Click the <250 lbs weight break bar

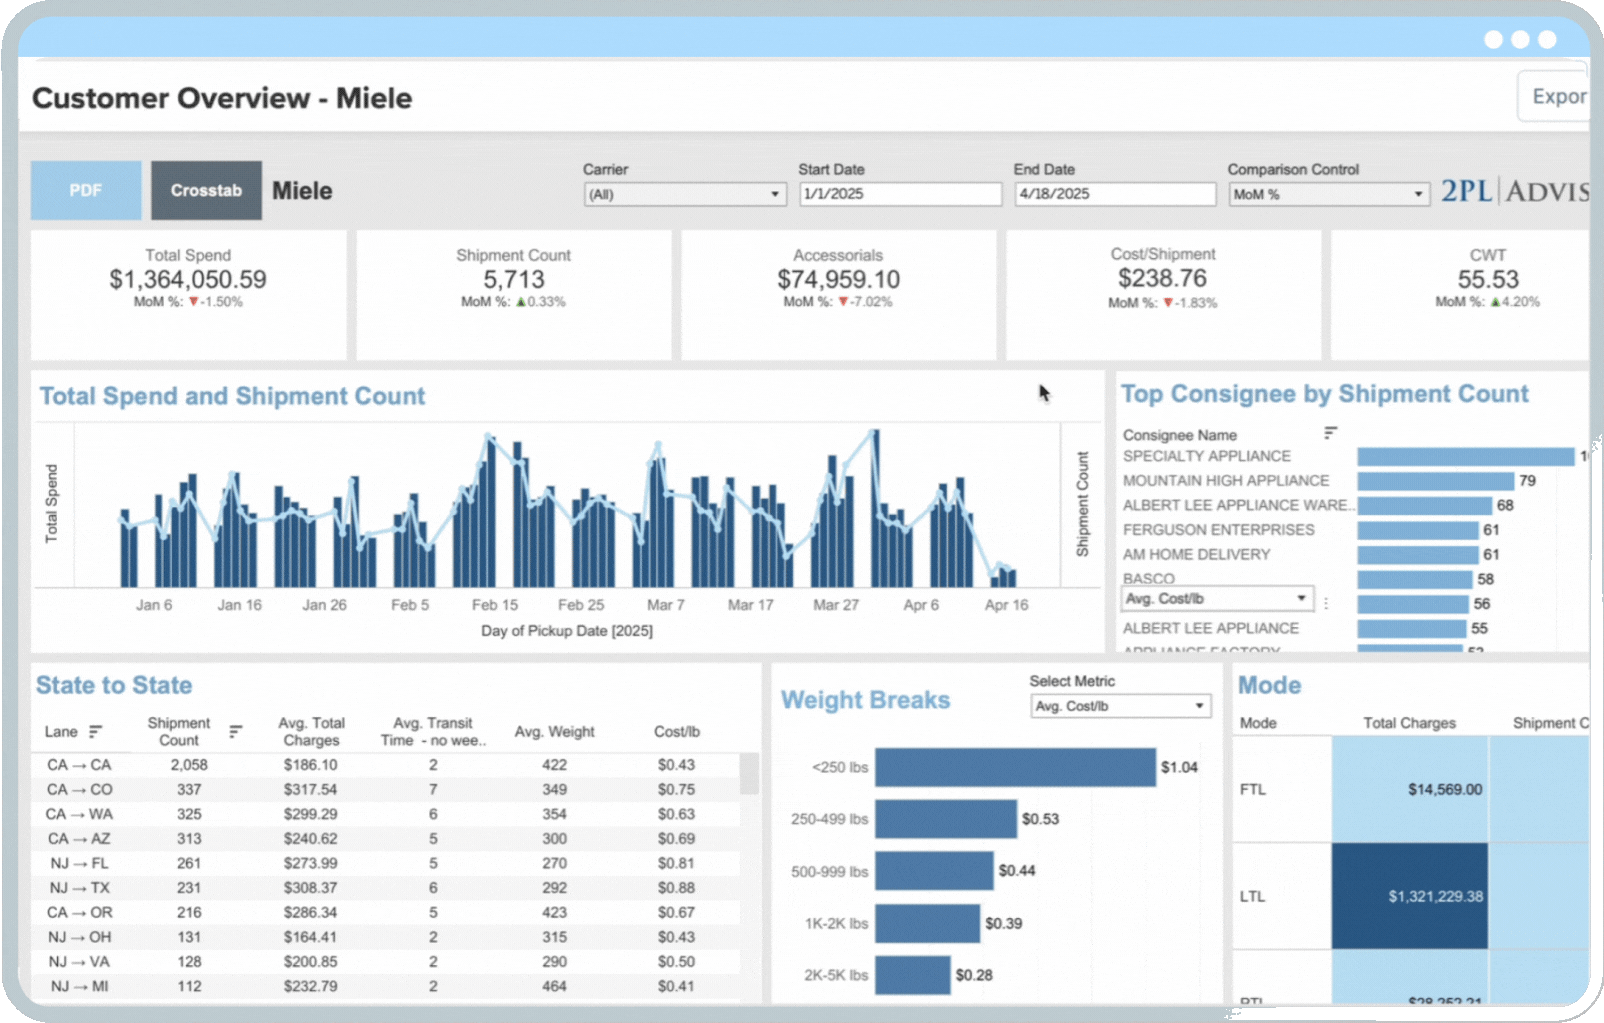(x=1015, y=768)
